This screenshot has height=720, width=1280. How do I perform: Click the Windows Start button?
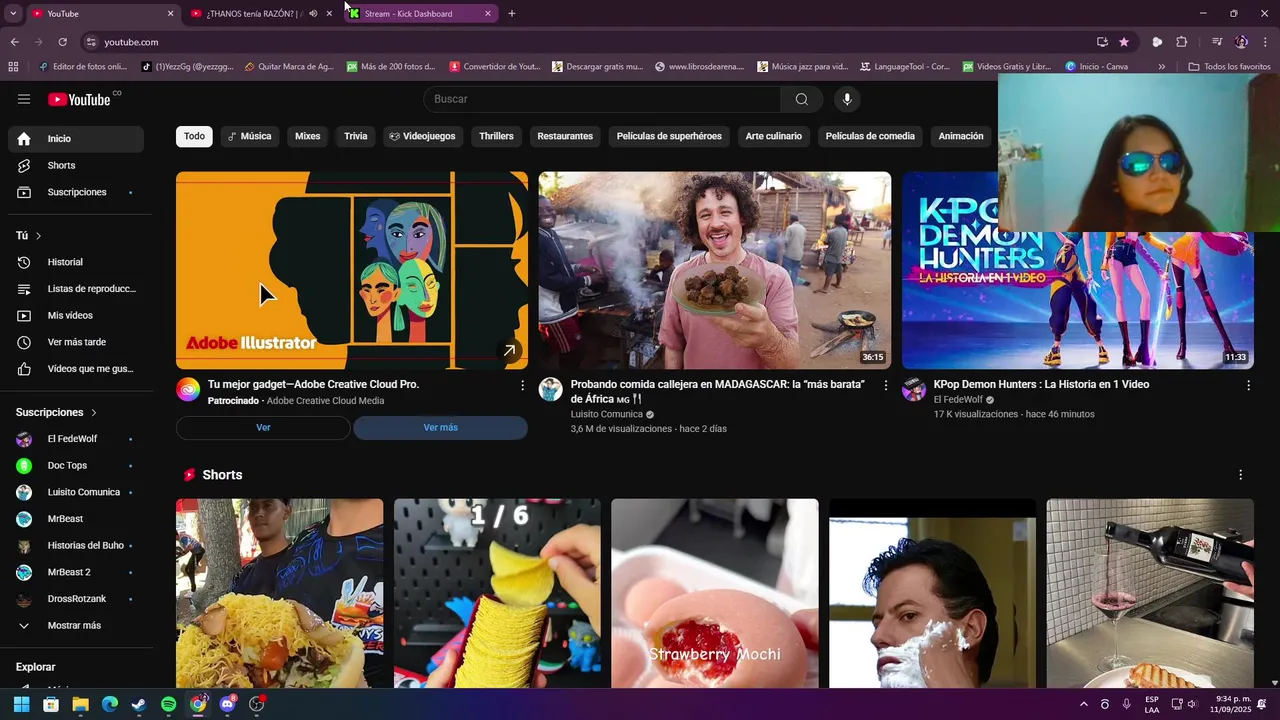coord(21,704)
